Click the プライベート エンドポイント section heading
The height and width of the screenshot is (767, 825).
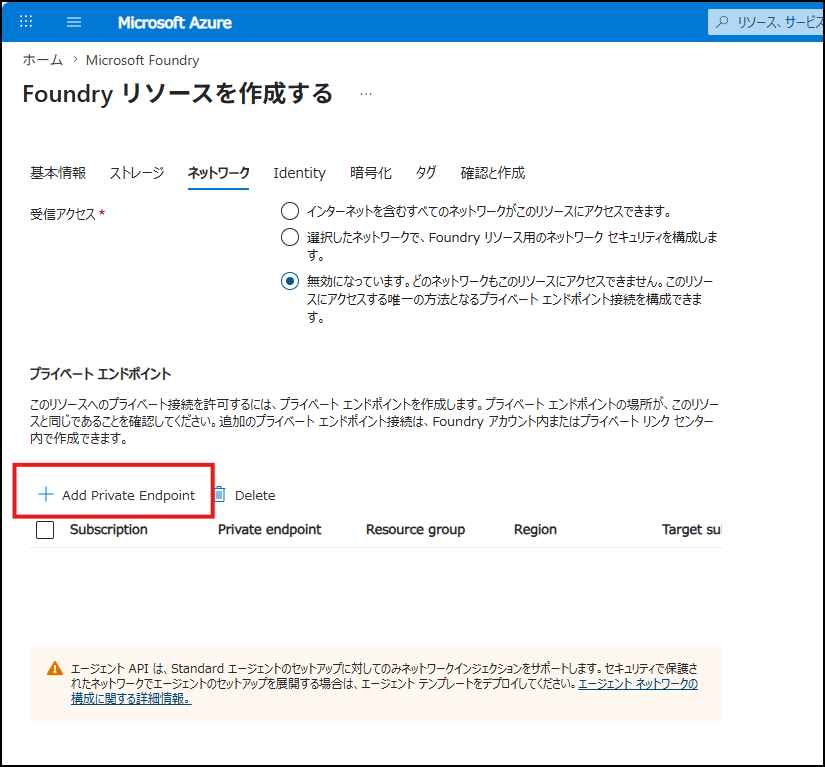point(100,374)
